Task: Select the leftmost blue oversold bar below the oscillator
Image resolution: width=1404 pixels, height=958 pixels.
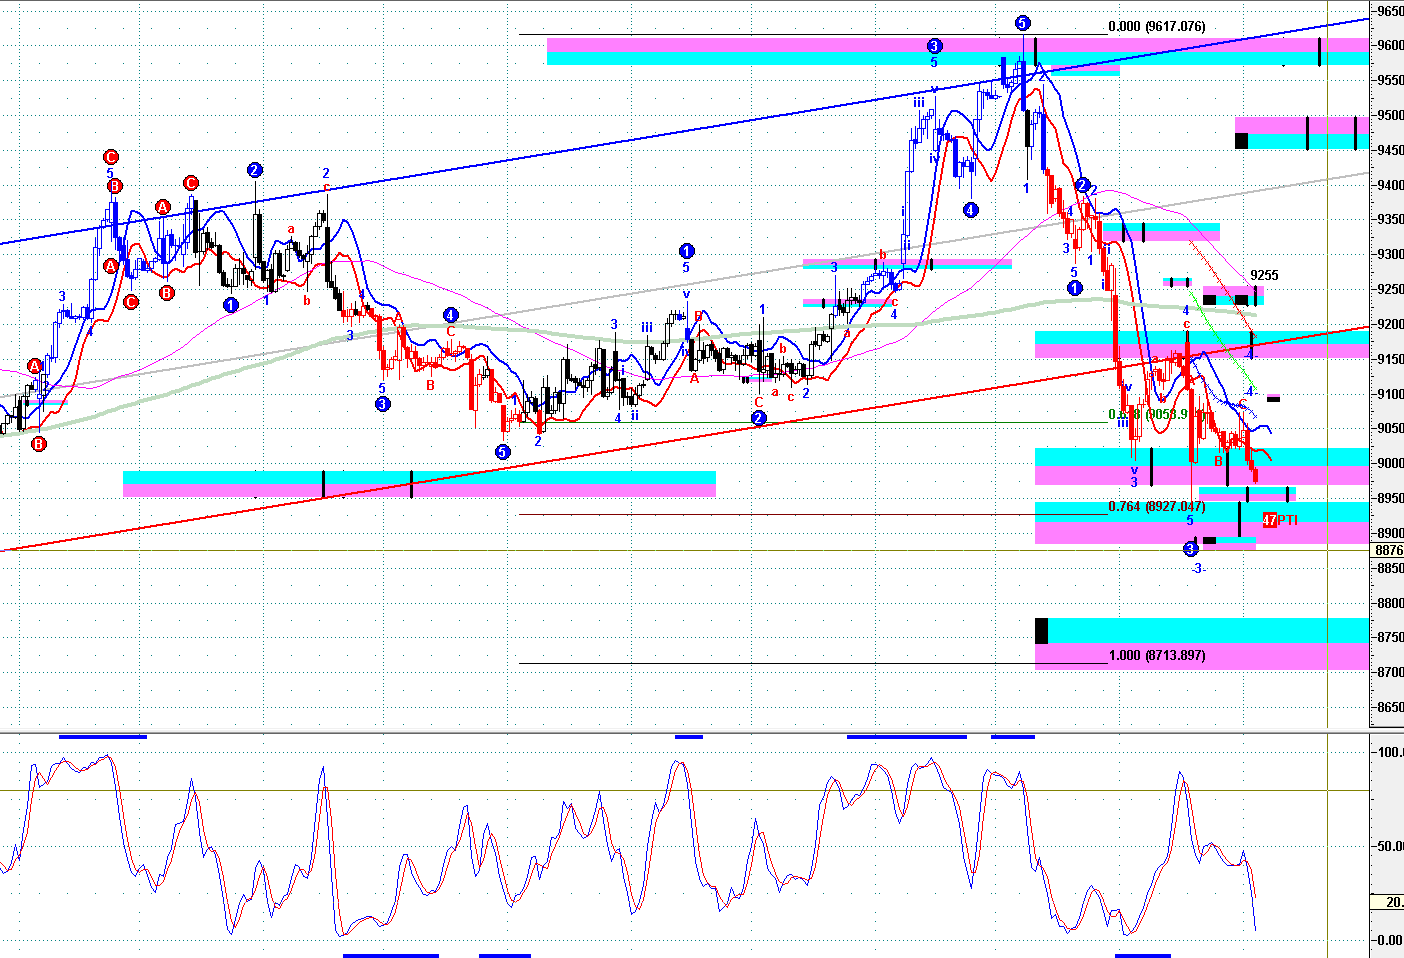Action: pos(390,955)
